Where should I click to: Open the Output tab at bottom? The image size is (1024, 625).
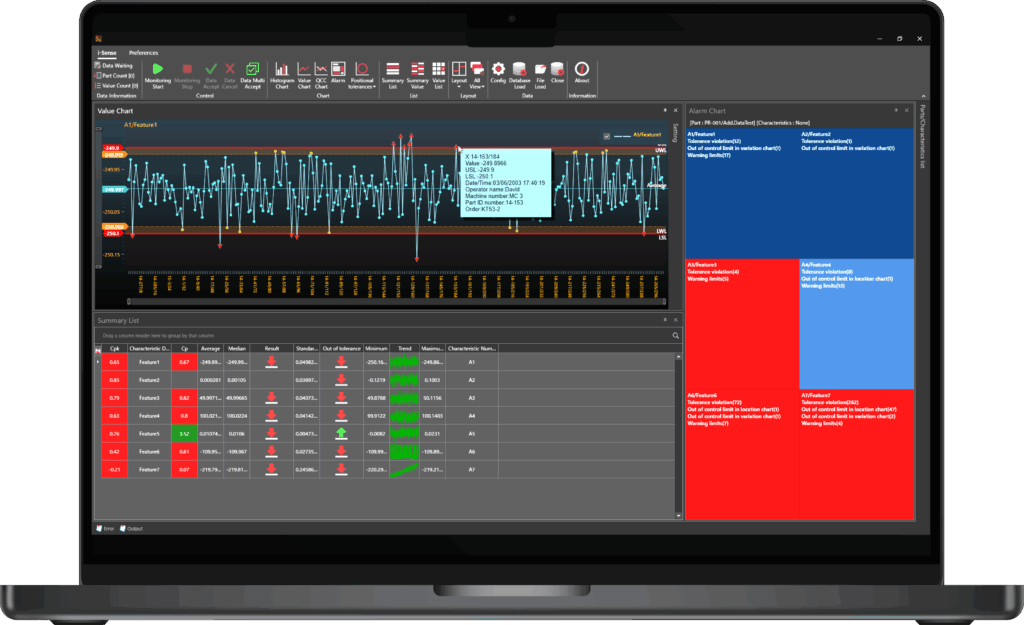click(131, 528)
